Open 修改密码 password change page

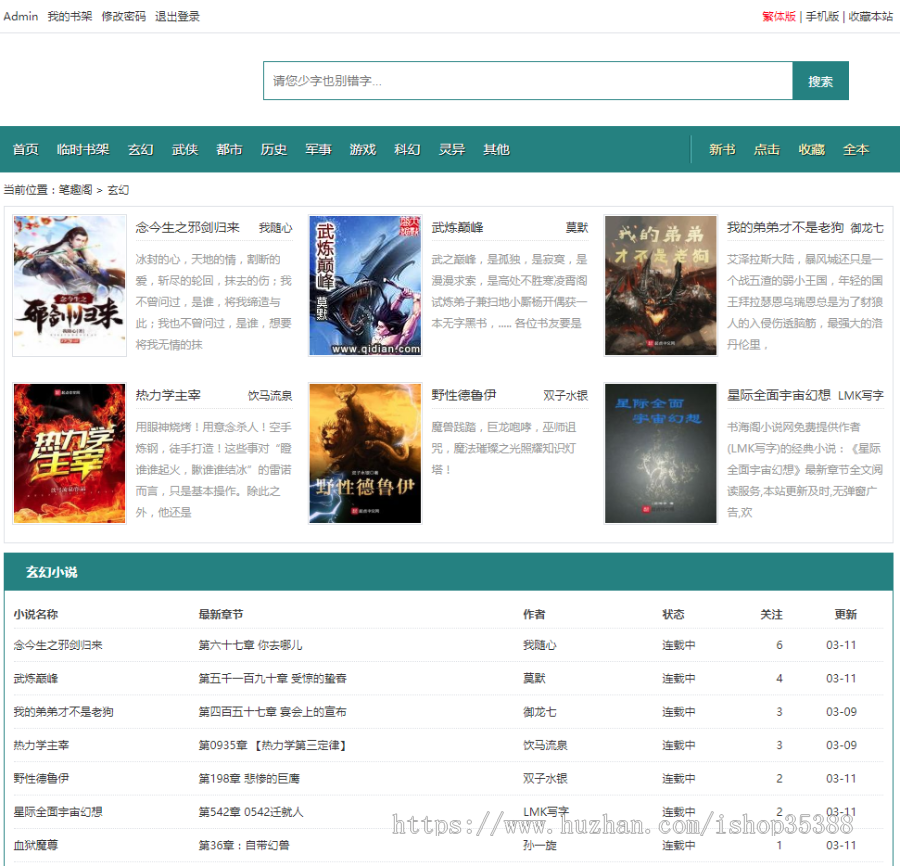[124, 16]
